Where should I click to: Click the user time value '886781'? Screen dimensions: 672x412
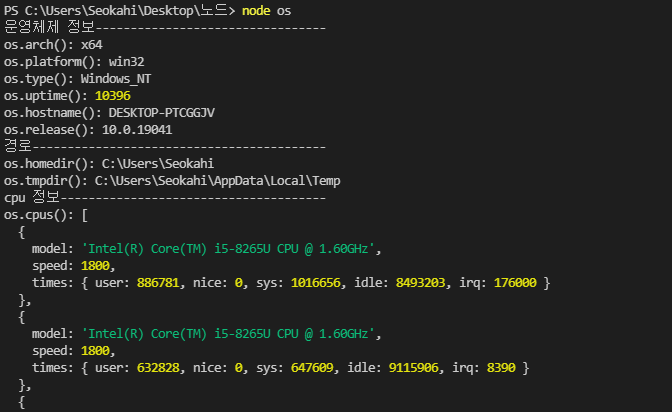tap(158, 283)
